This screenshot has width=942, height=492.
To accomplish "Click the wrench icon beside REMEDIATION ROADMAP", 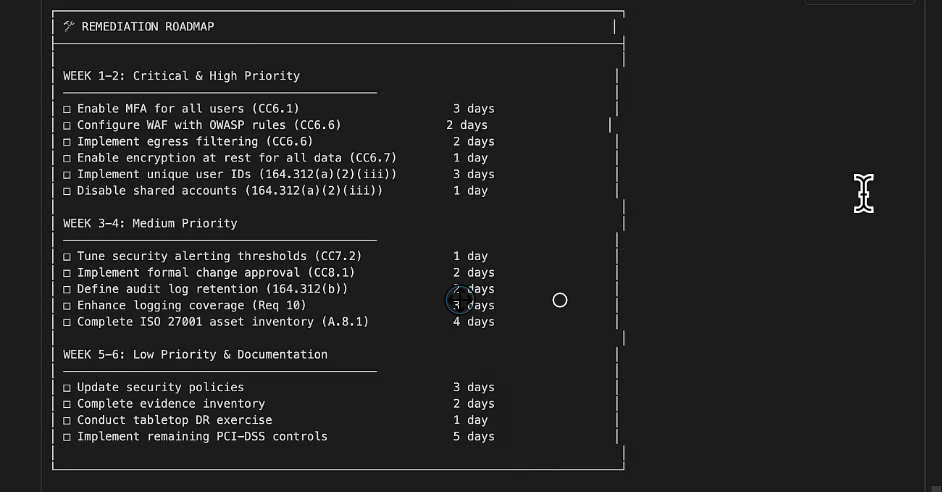I will pos(68,27).
